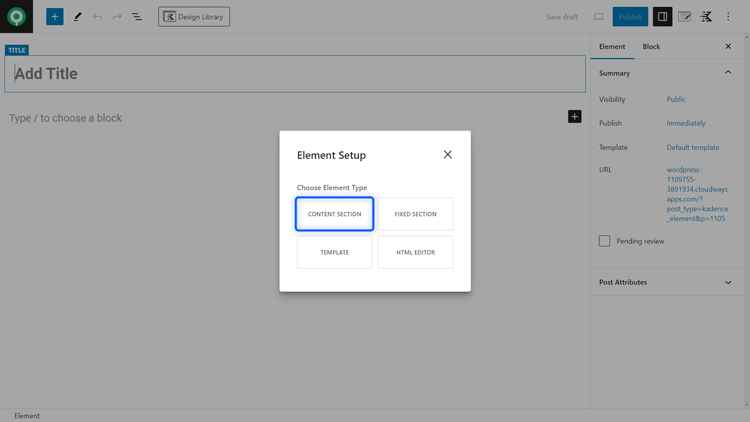This screenshot has width=750, height=422.
Task: Click the site logo icon in top-left
Action: point(16,17)
